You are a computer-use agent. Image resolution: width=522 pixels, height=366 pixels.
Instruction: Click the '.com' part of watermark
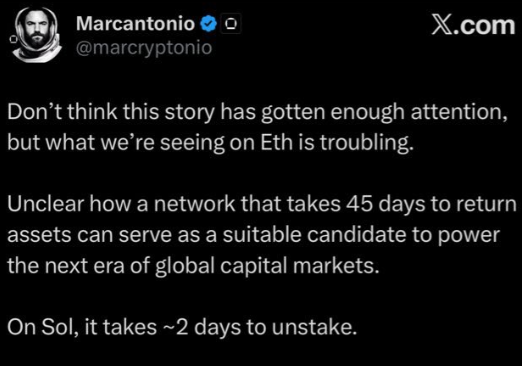[484, 26]
